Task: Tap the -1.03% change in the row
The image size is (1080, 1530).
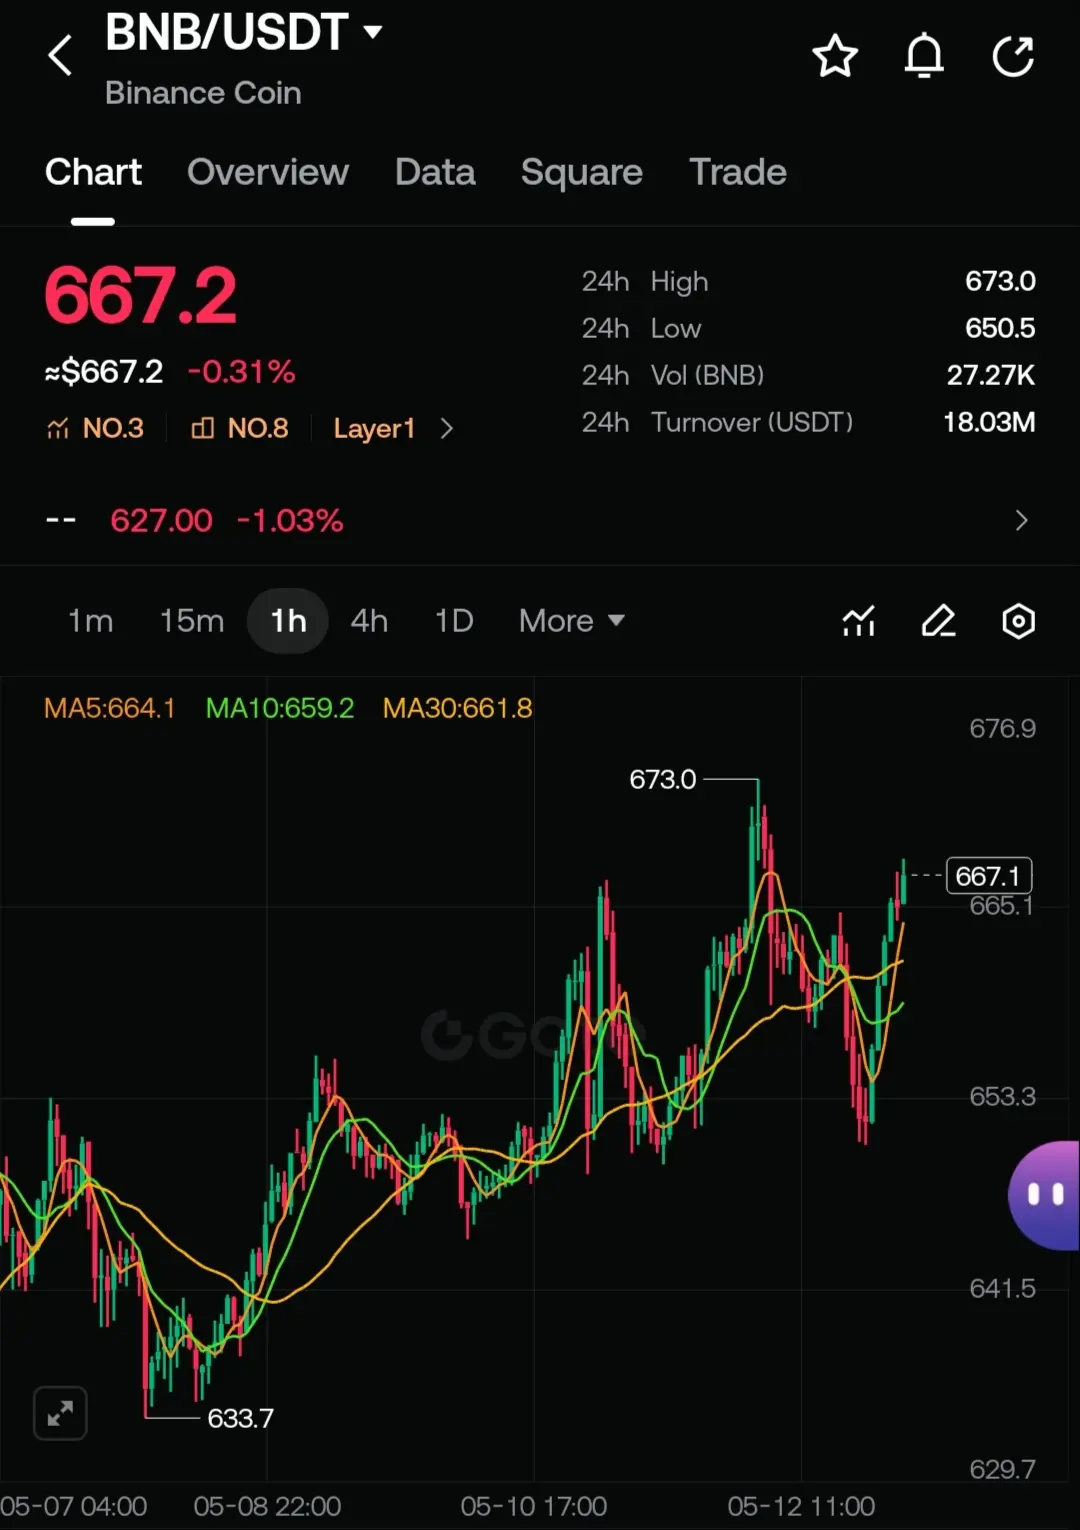Action: (290, 520)
